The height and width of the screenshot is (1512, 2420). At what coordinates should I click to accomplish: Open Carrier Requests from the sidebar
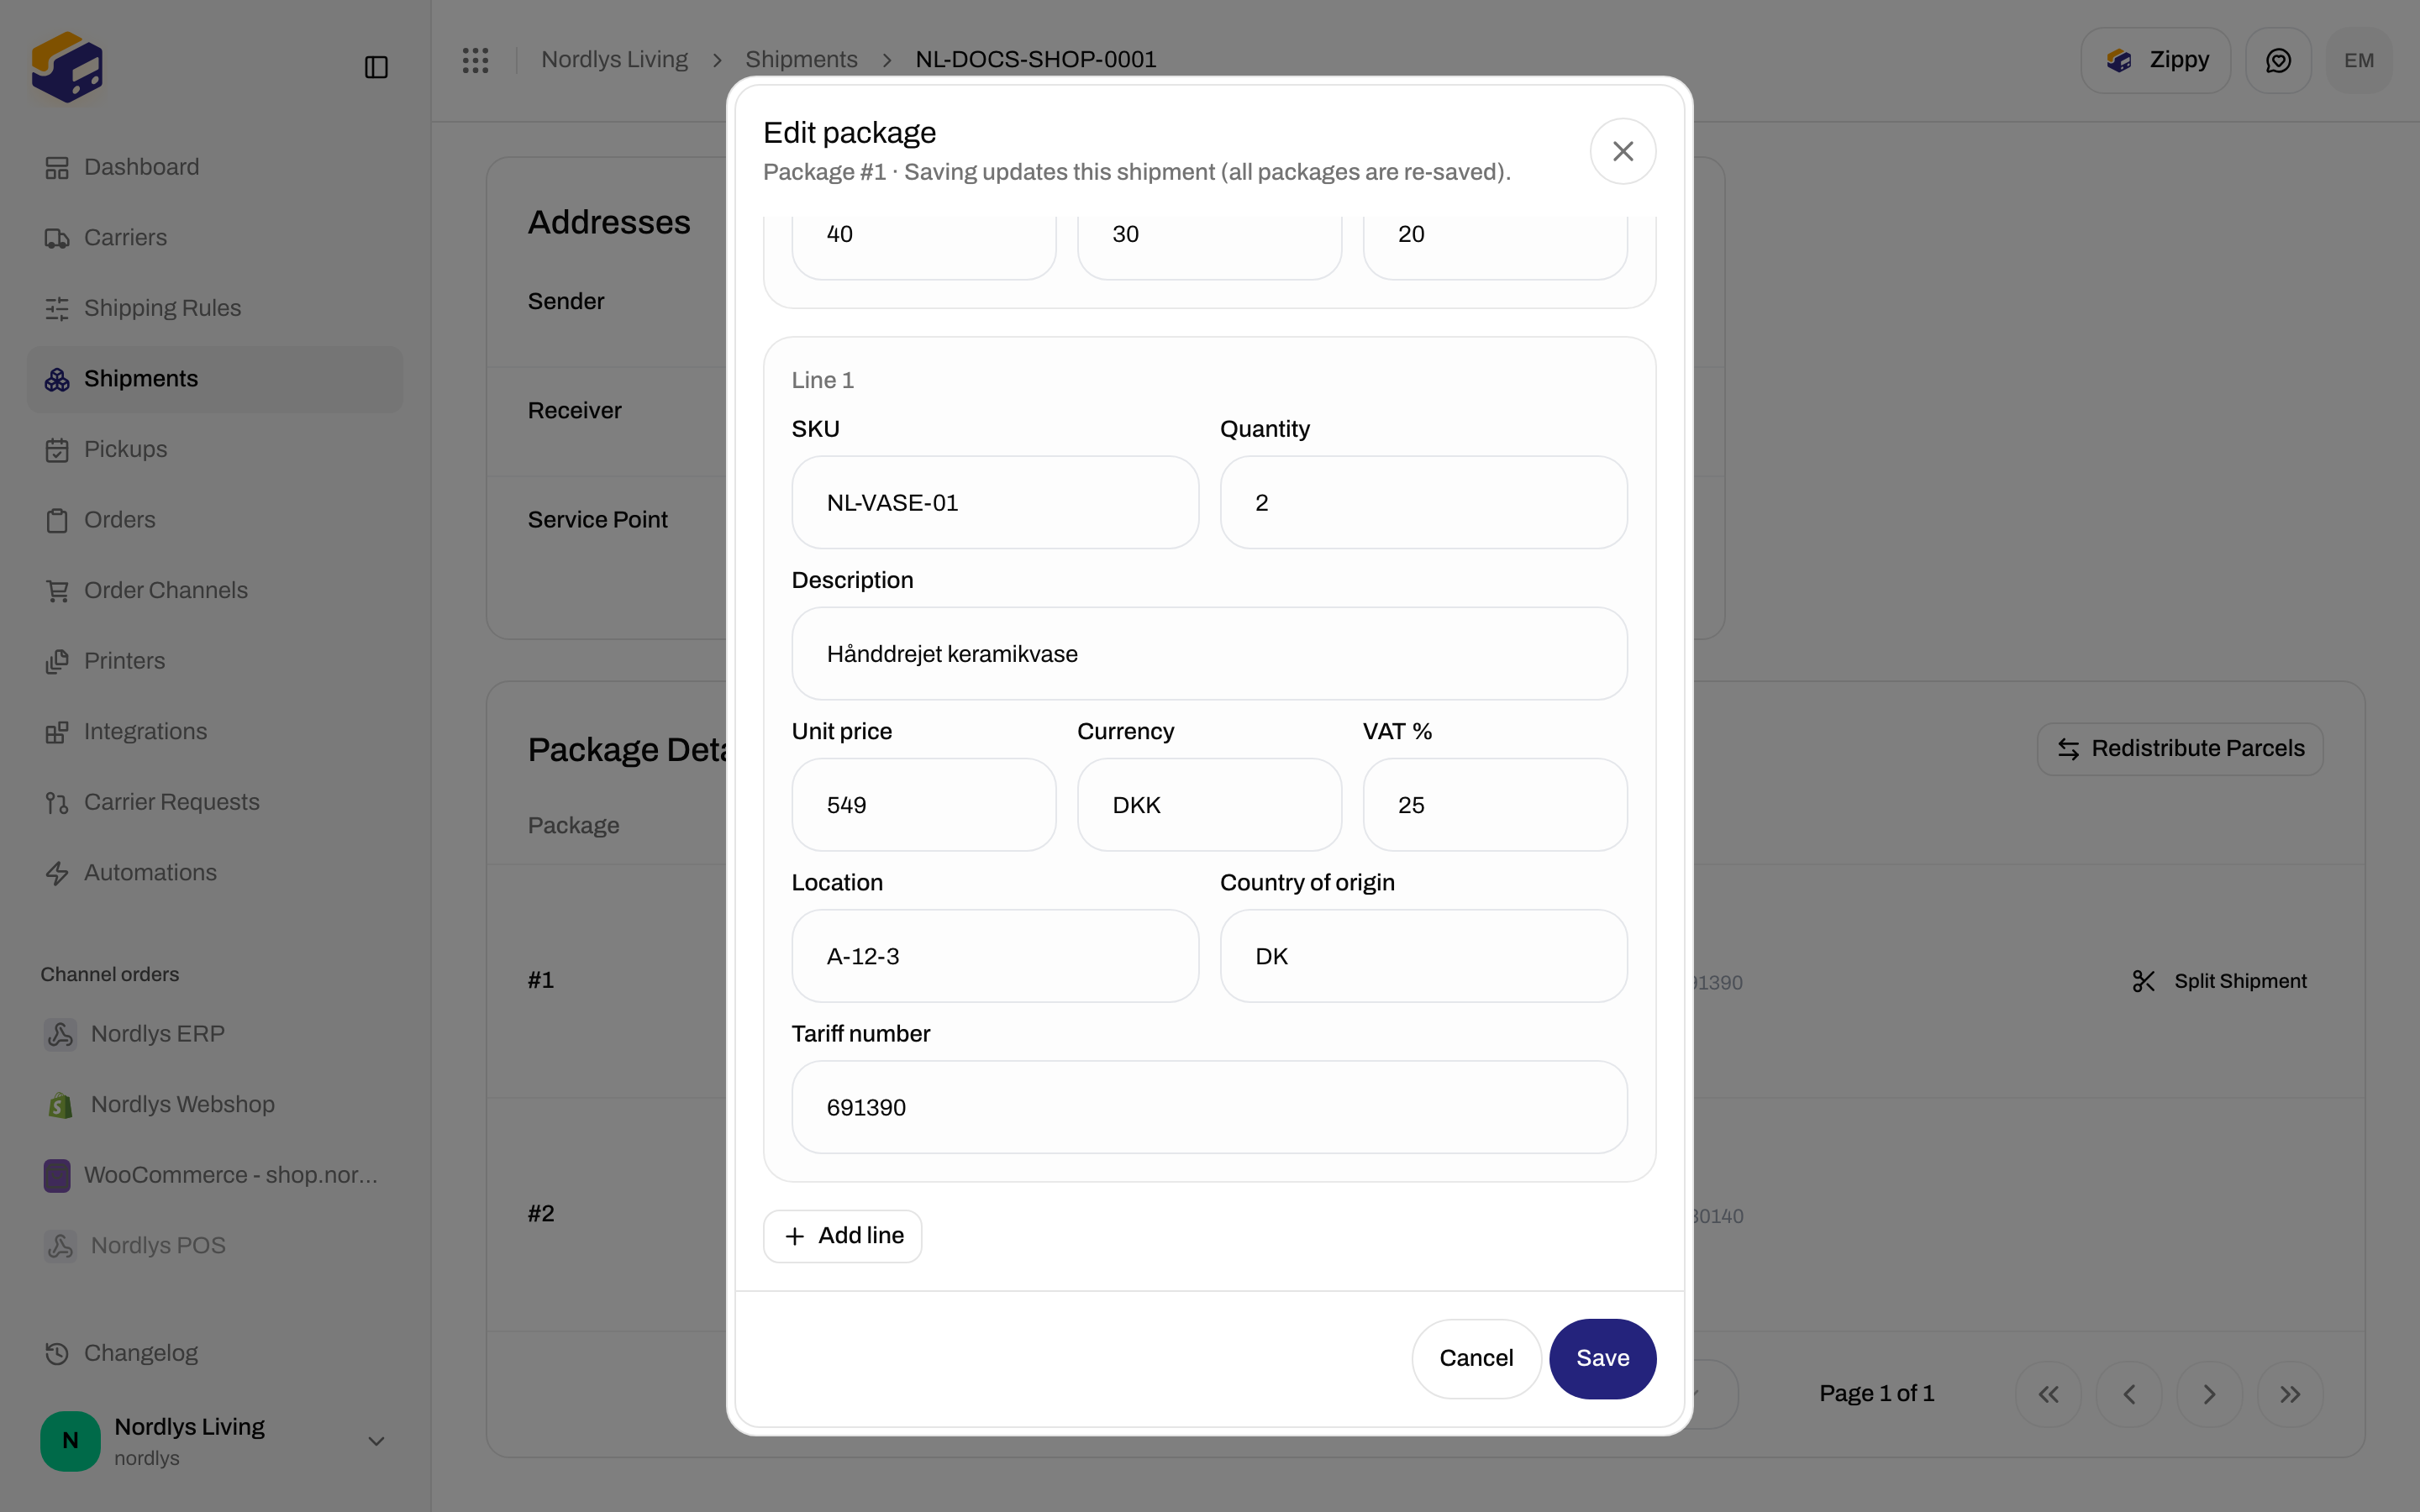214,803
